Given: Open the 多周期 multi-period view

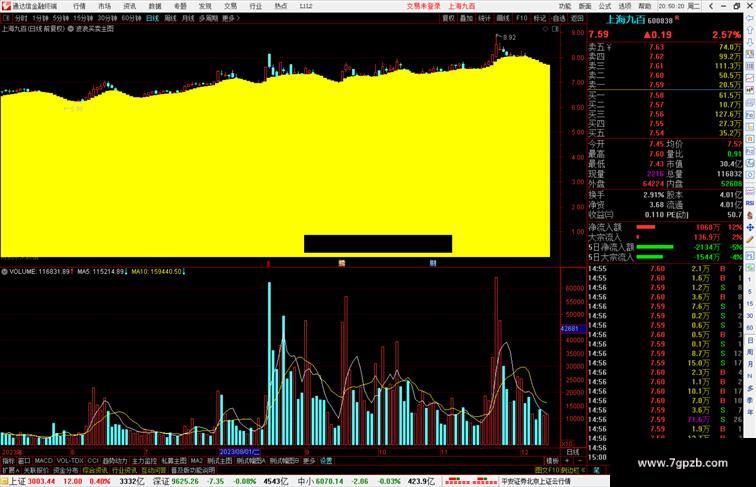Looking at the screenshot, I should pyautogui.click(x=208, y=18).
